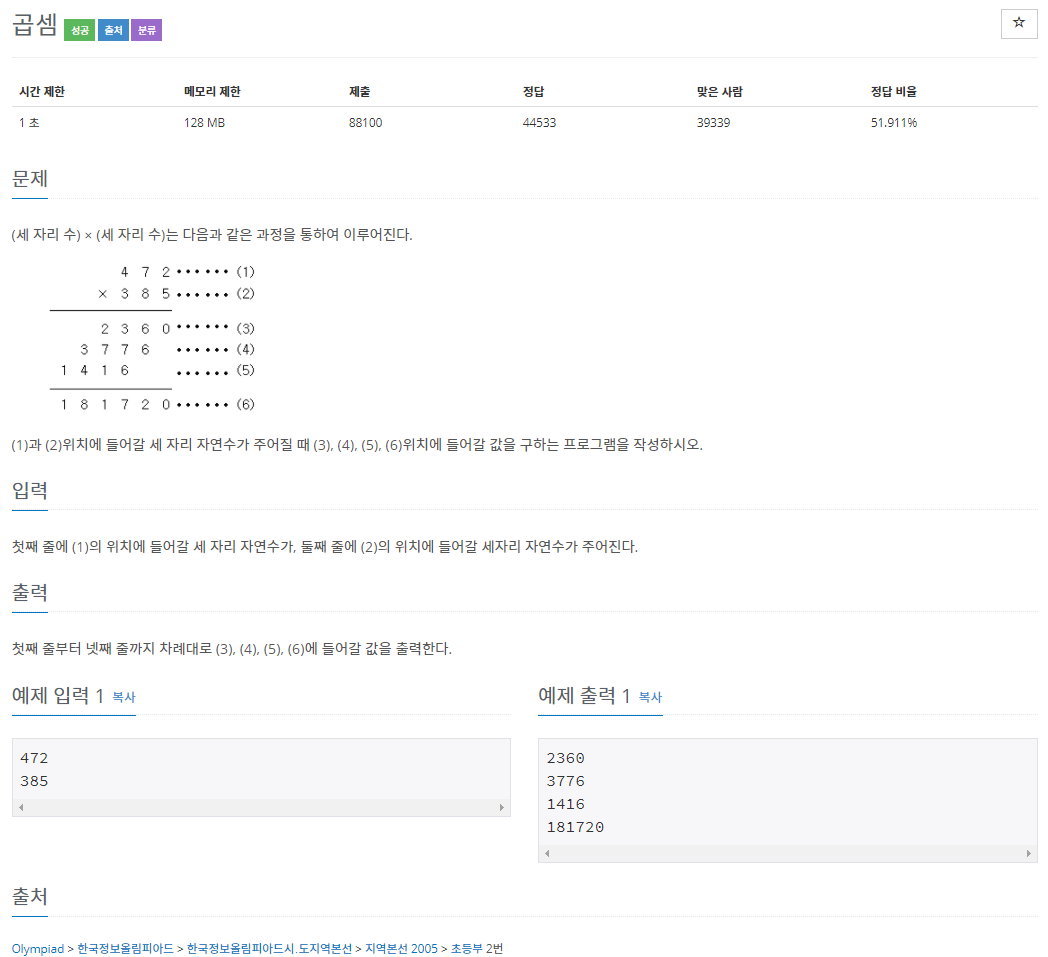Screen dimensions: 1048x957
Task: Click the 곱셈 problem title
Action: 35,27
